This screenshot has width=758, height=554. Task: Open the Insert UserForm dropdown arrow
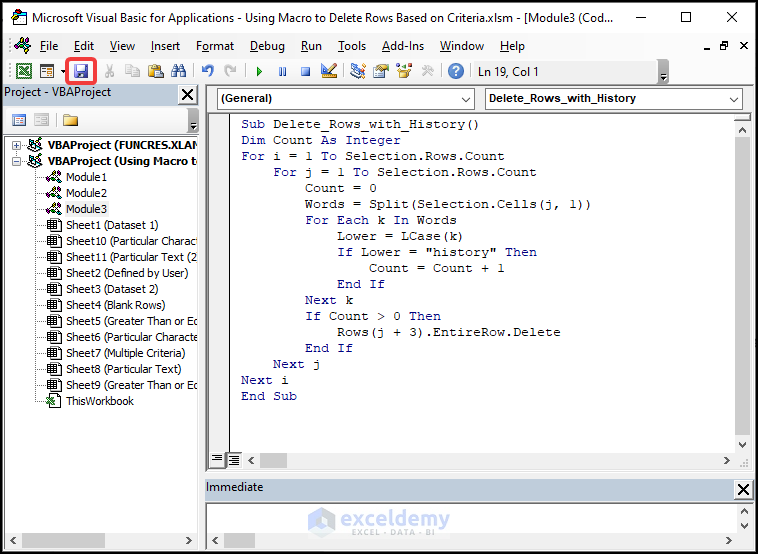pos(63,72)
